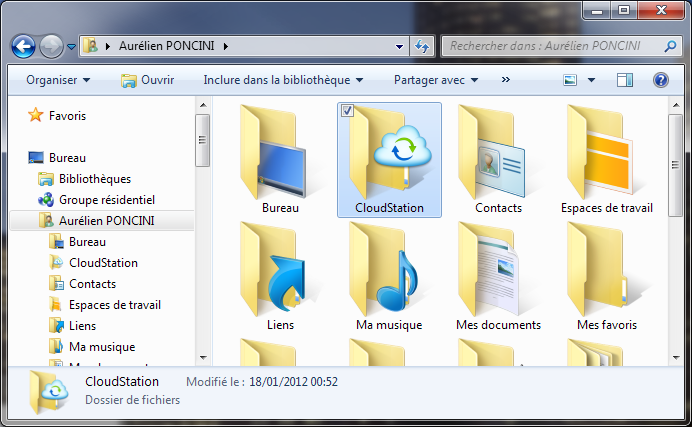692x427 pixels.
Task: Select Ma musique in navigation tree
Action: click(102, 347)
